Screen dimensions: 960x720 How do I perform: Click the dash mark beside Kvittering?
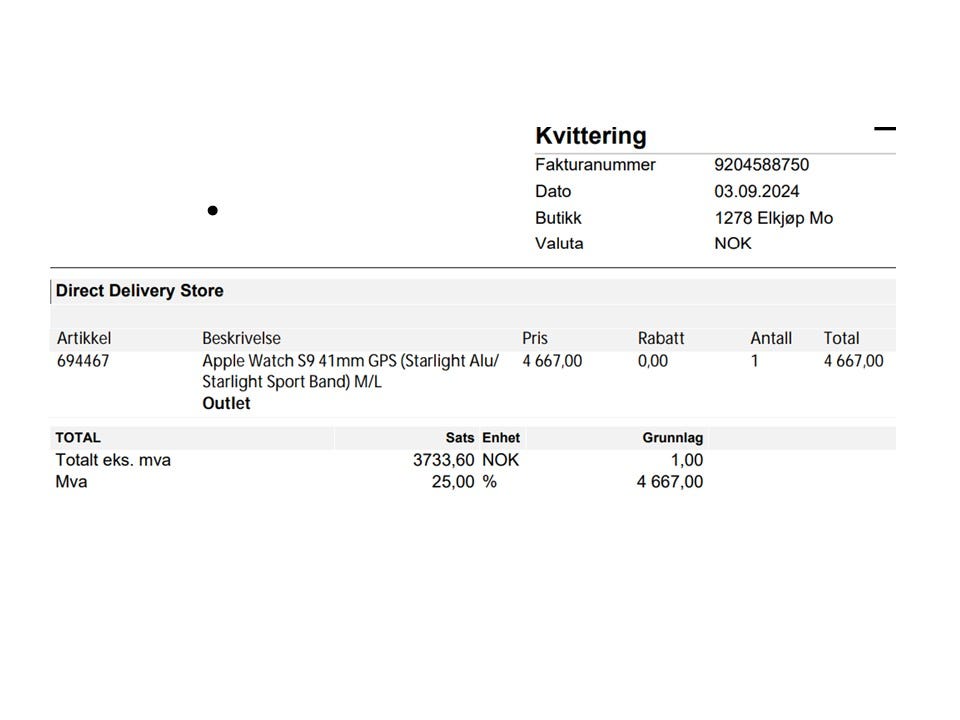pos(885,129)
